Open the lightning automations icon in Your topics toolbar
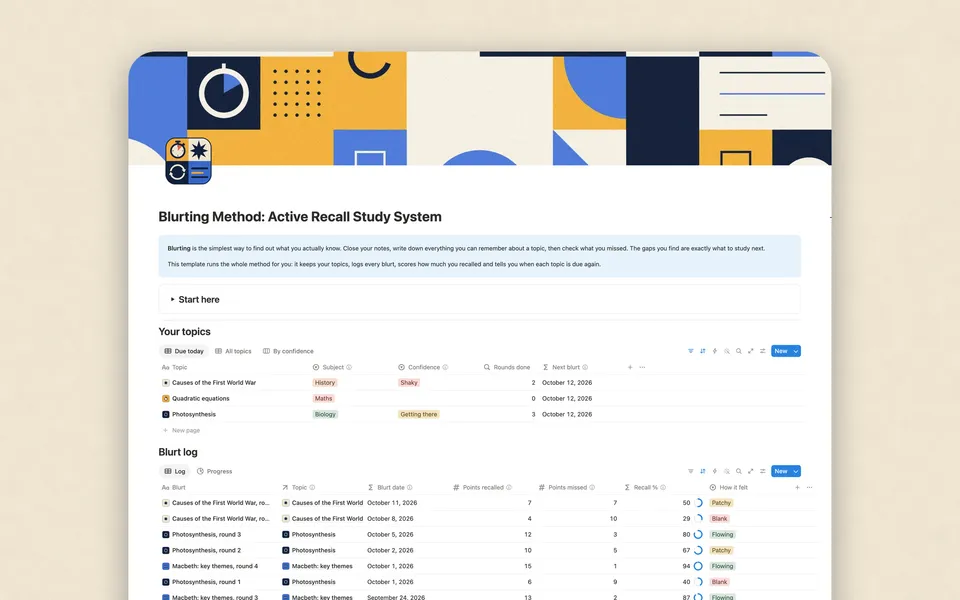Image resolution: width=960 pixels, height=600 pixels. click(x=714, y=351)
